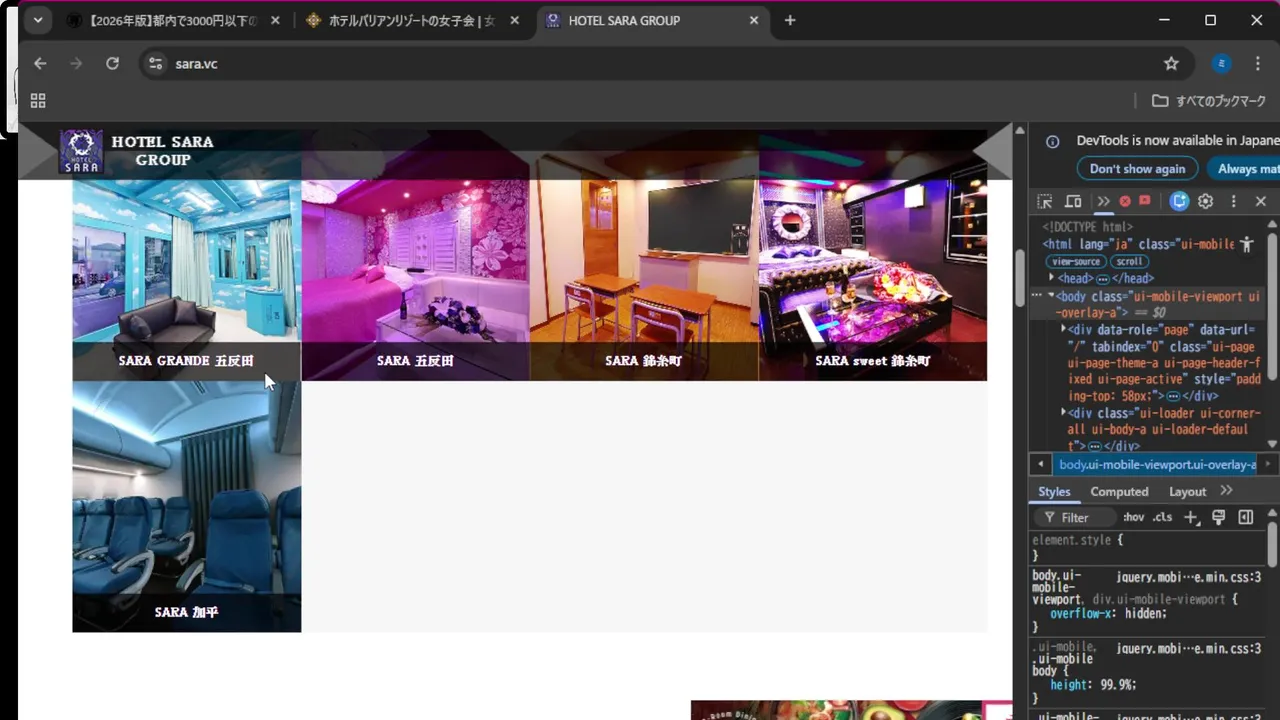This screenshot has height=720, width=1280.
Task: Add a new style rule with plus
Action: 1190,518
